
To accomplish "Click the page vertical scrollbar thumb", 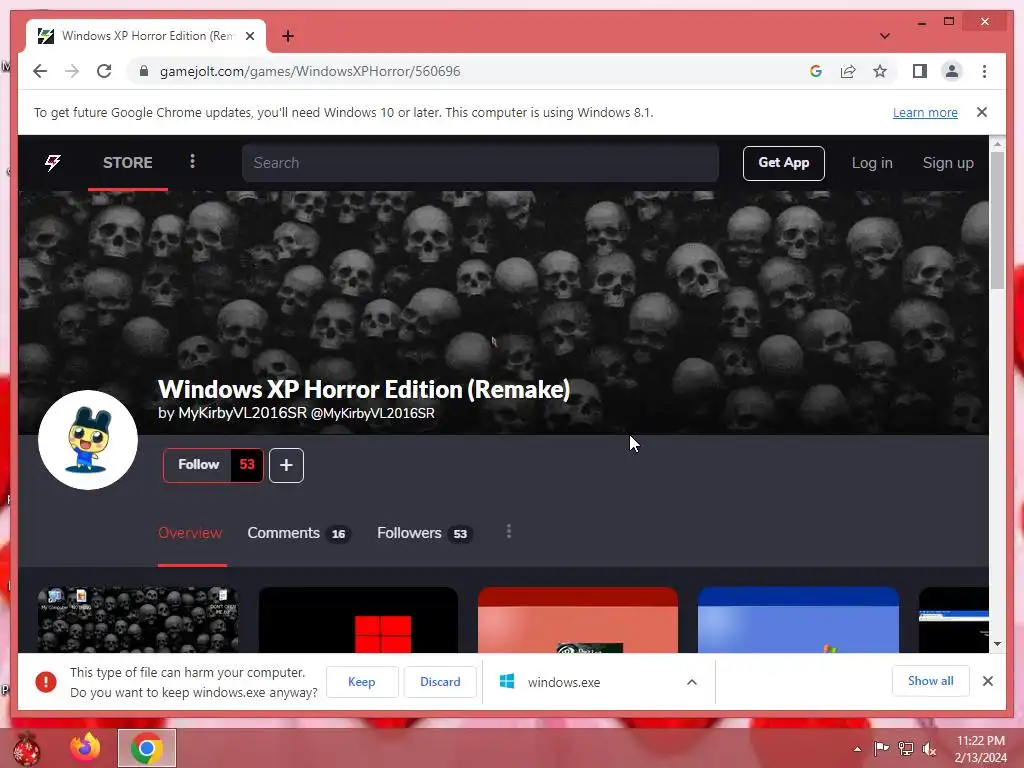I will click(x=997, y=219).
